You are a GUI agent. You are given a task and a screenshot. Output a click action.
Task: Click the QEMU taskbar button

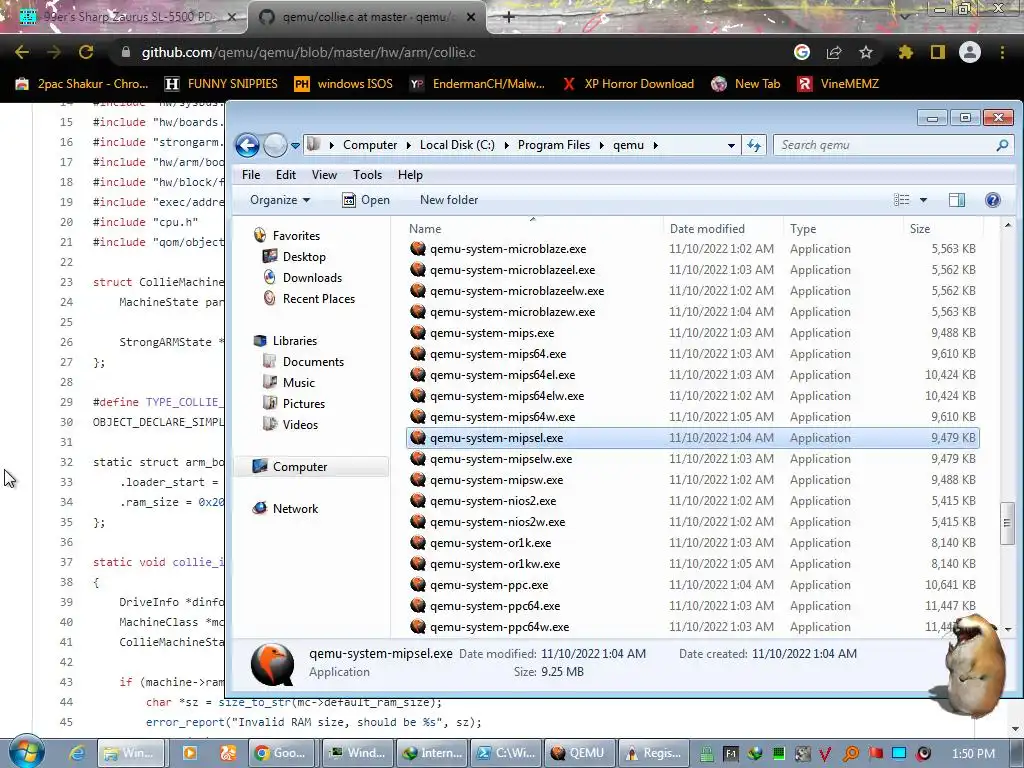[x=577, y=753]
